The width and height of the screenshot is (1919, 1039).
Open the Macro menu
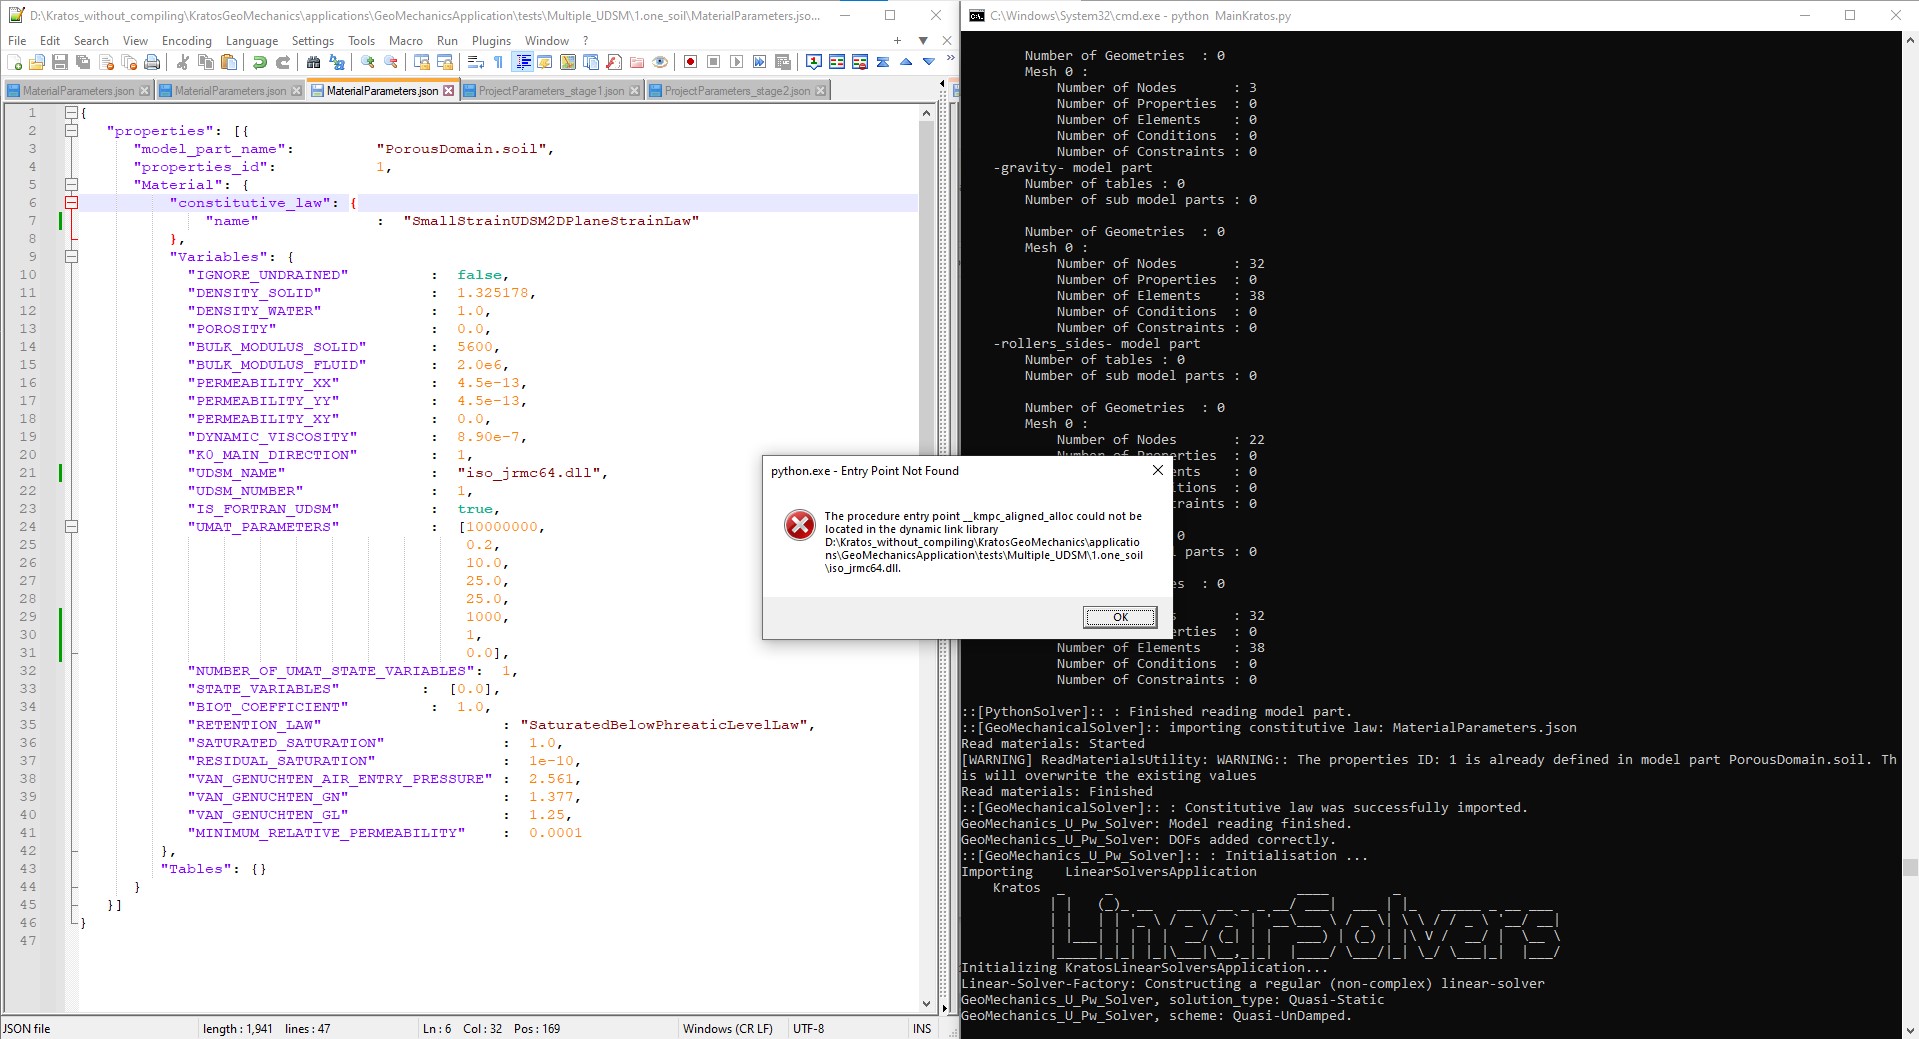point(405,41)
